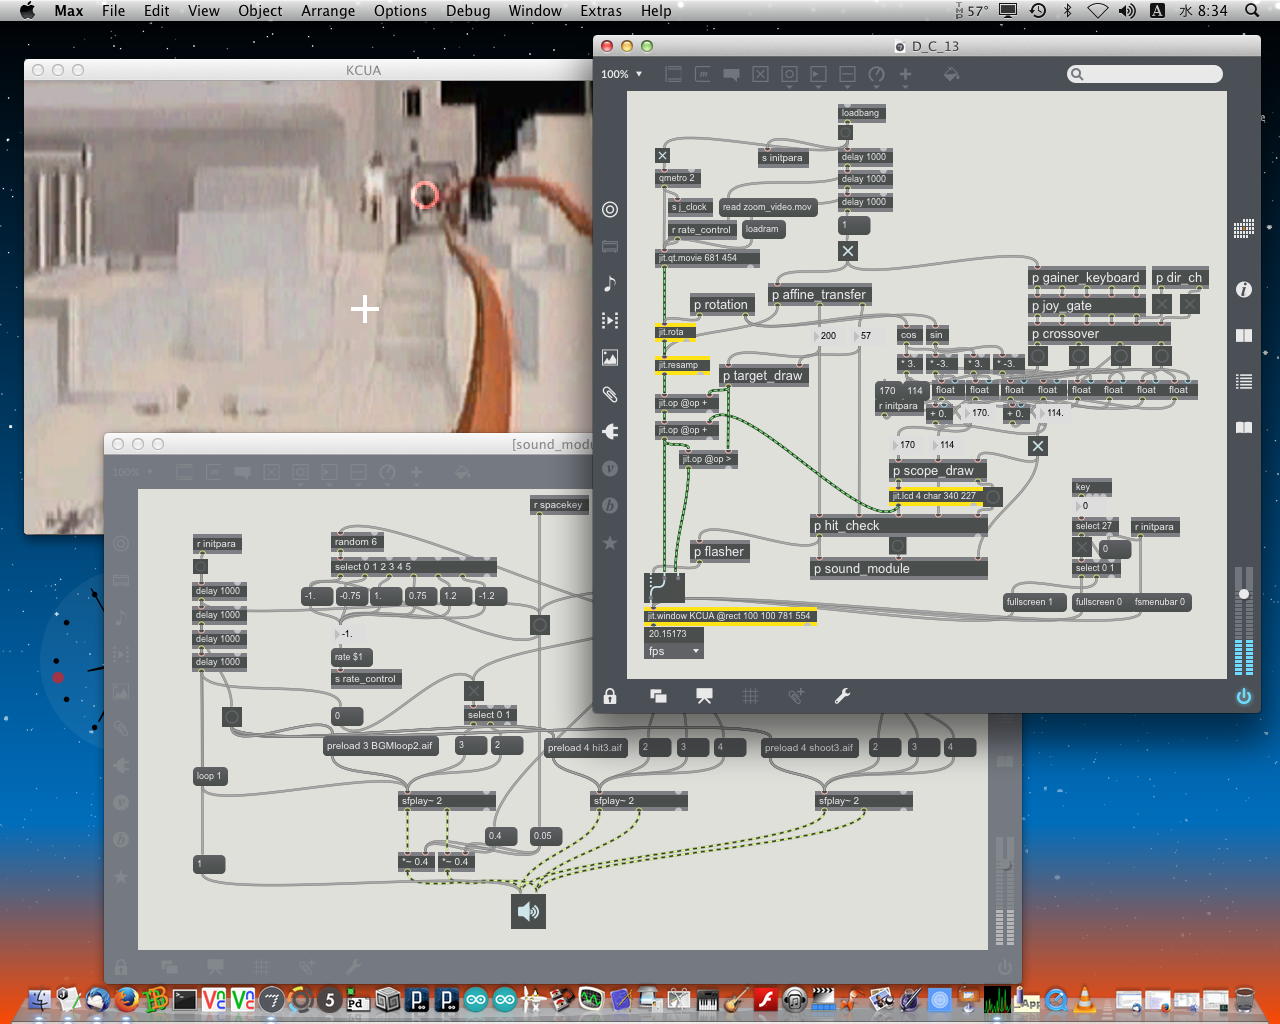Toggle the X box right of p scope_draw
The width and height of the screenshot is (1280, 1024).
pyautogui.click(x=1038, y=446)
